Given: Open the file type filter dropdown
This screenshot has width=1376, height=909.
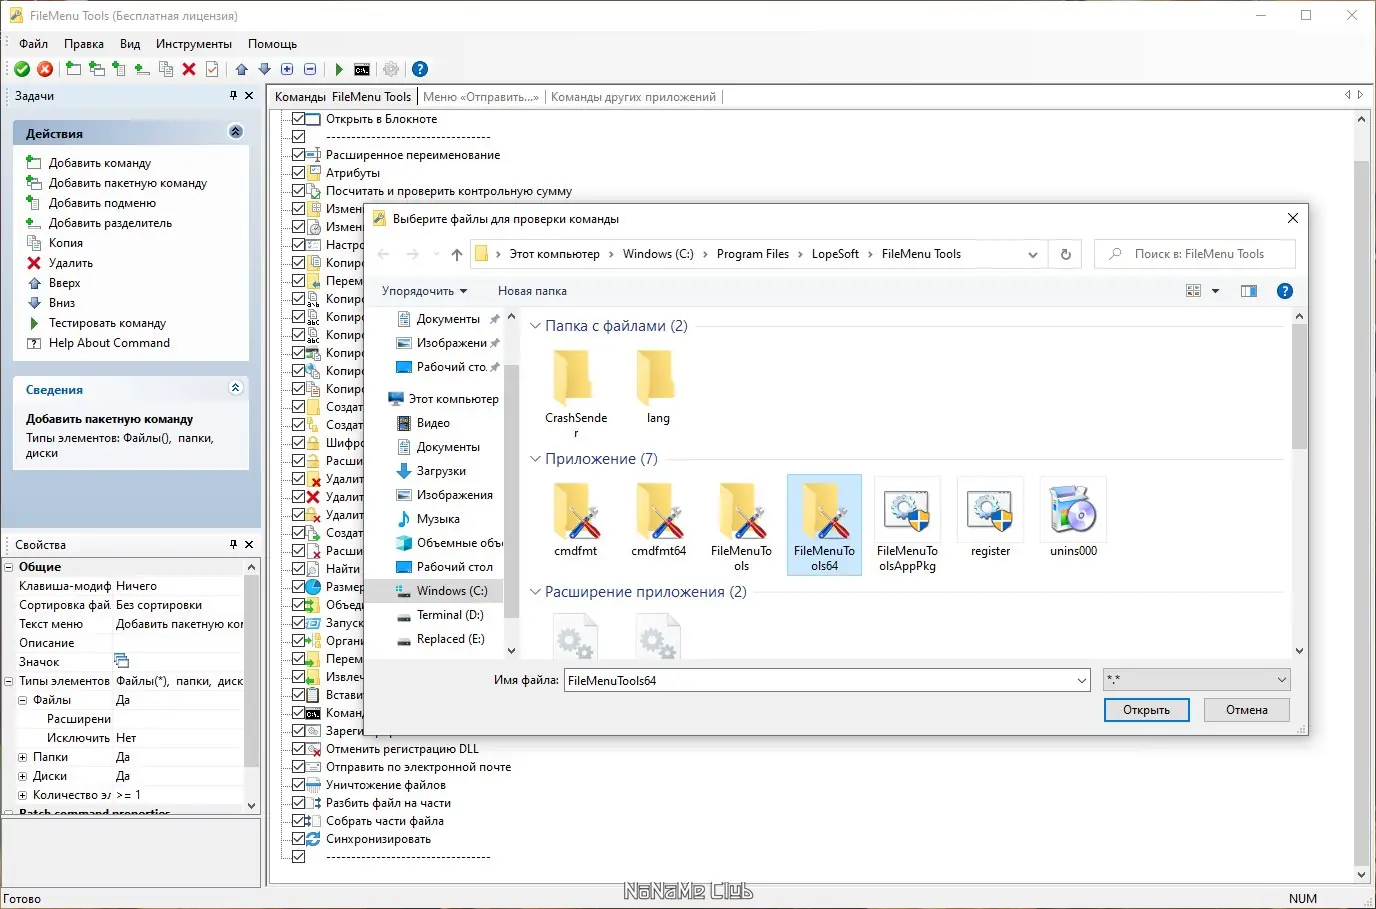Looking at the screenshot, I should point(1196,680).
